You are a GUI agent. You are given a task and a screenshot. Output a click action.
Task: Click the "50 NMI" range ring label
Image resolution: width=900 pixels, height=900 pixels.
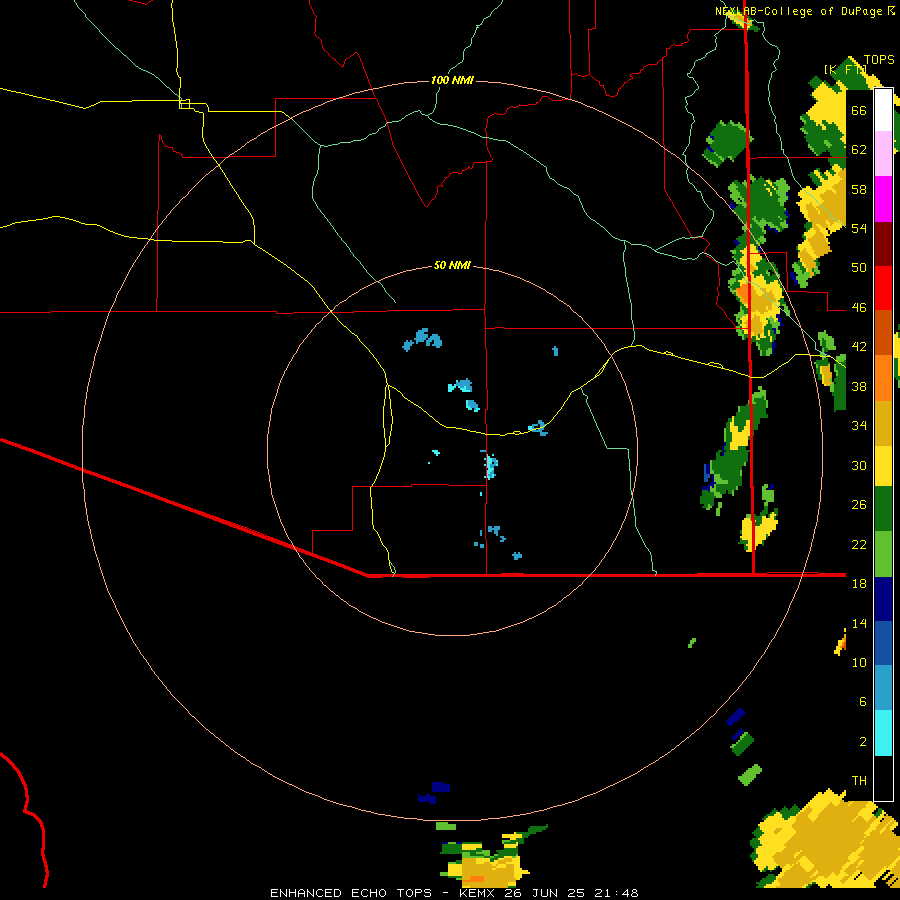click(452, 265)
